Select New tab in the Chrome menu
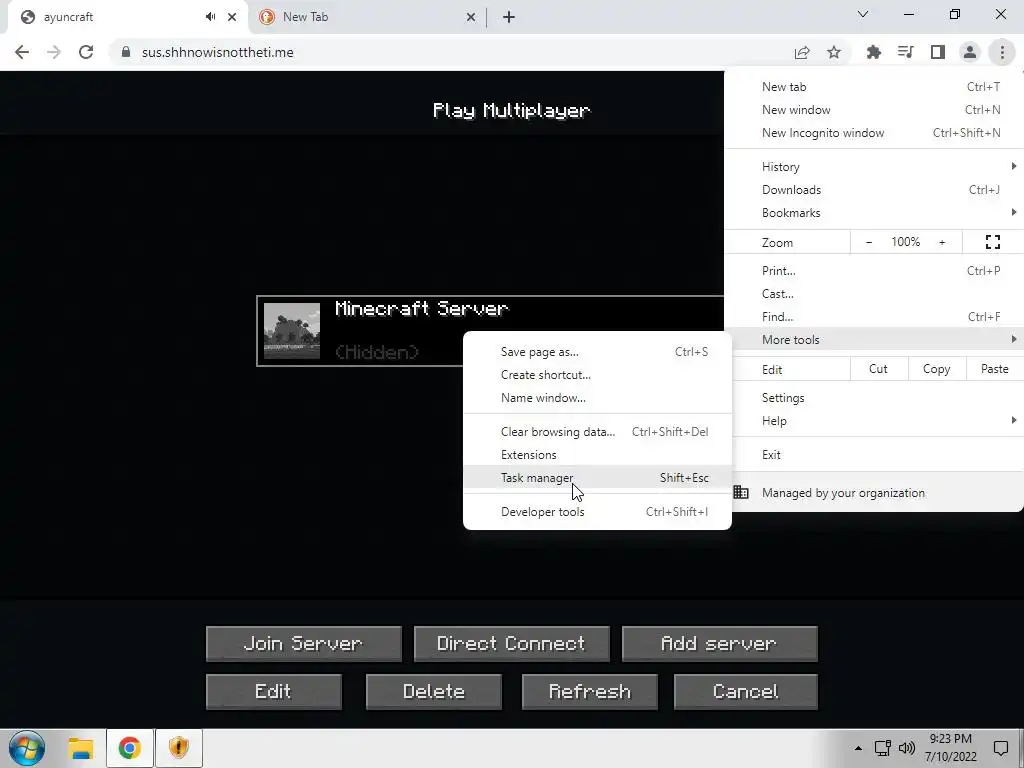1024x768 pixels. (874, 87)
